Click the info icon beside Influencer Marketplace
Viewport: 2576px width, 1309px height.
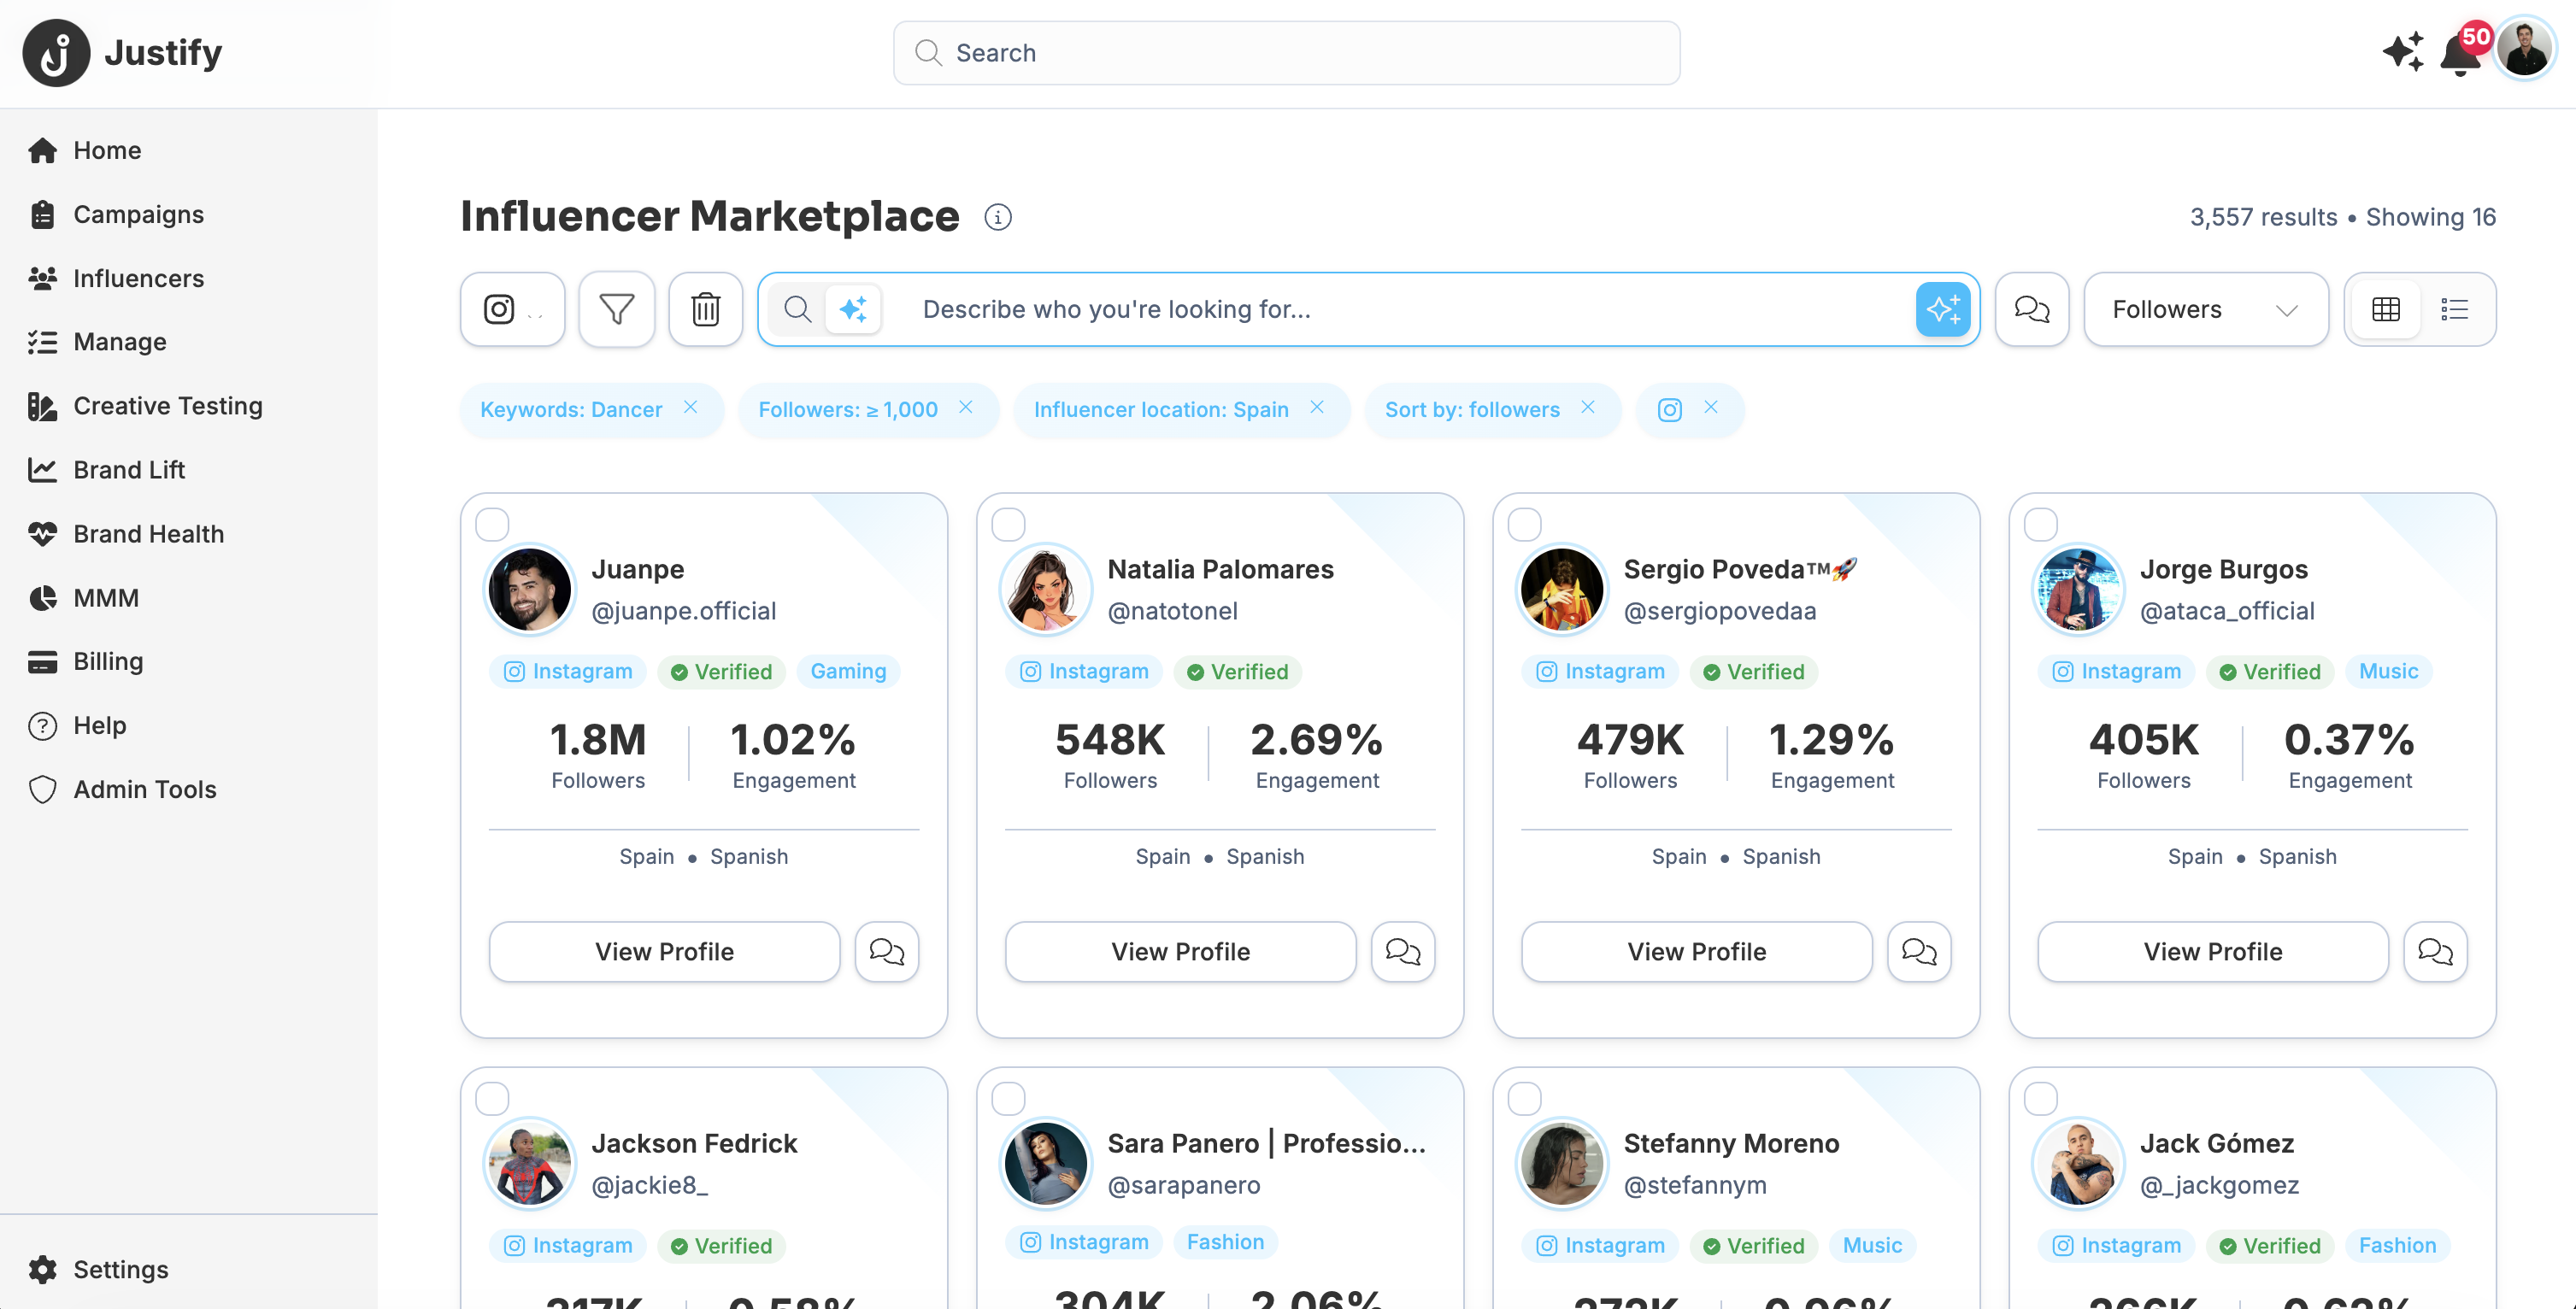pyautogui.click(x=997, y=216)
